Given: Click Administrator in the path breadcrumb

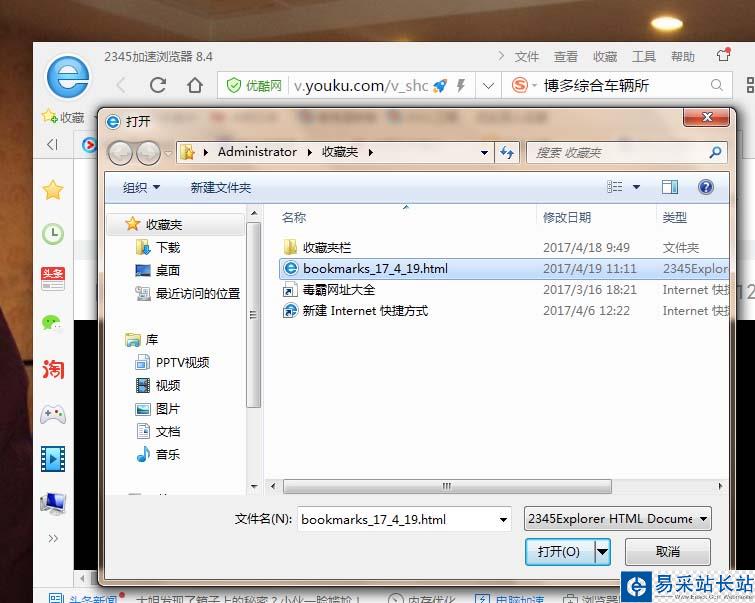Looking at the screenshot, I should click(257, 152).
